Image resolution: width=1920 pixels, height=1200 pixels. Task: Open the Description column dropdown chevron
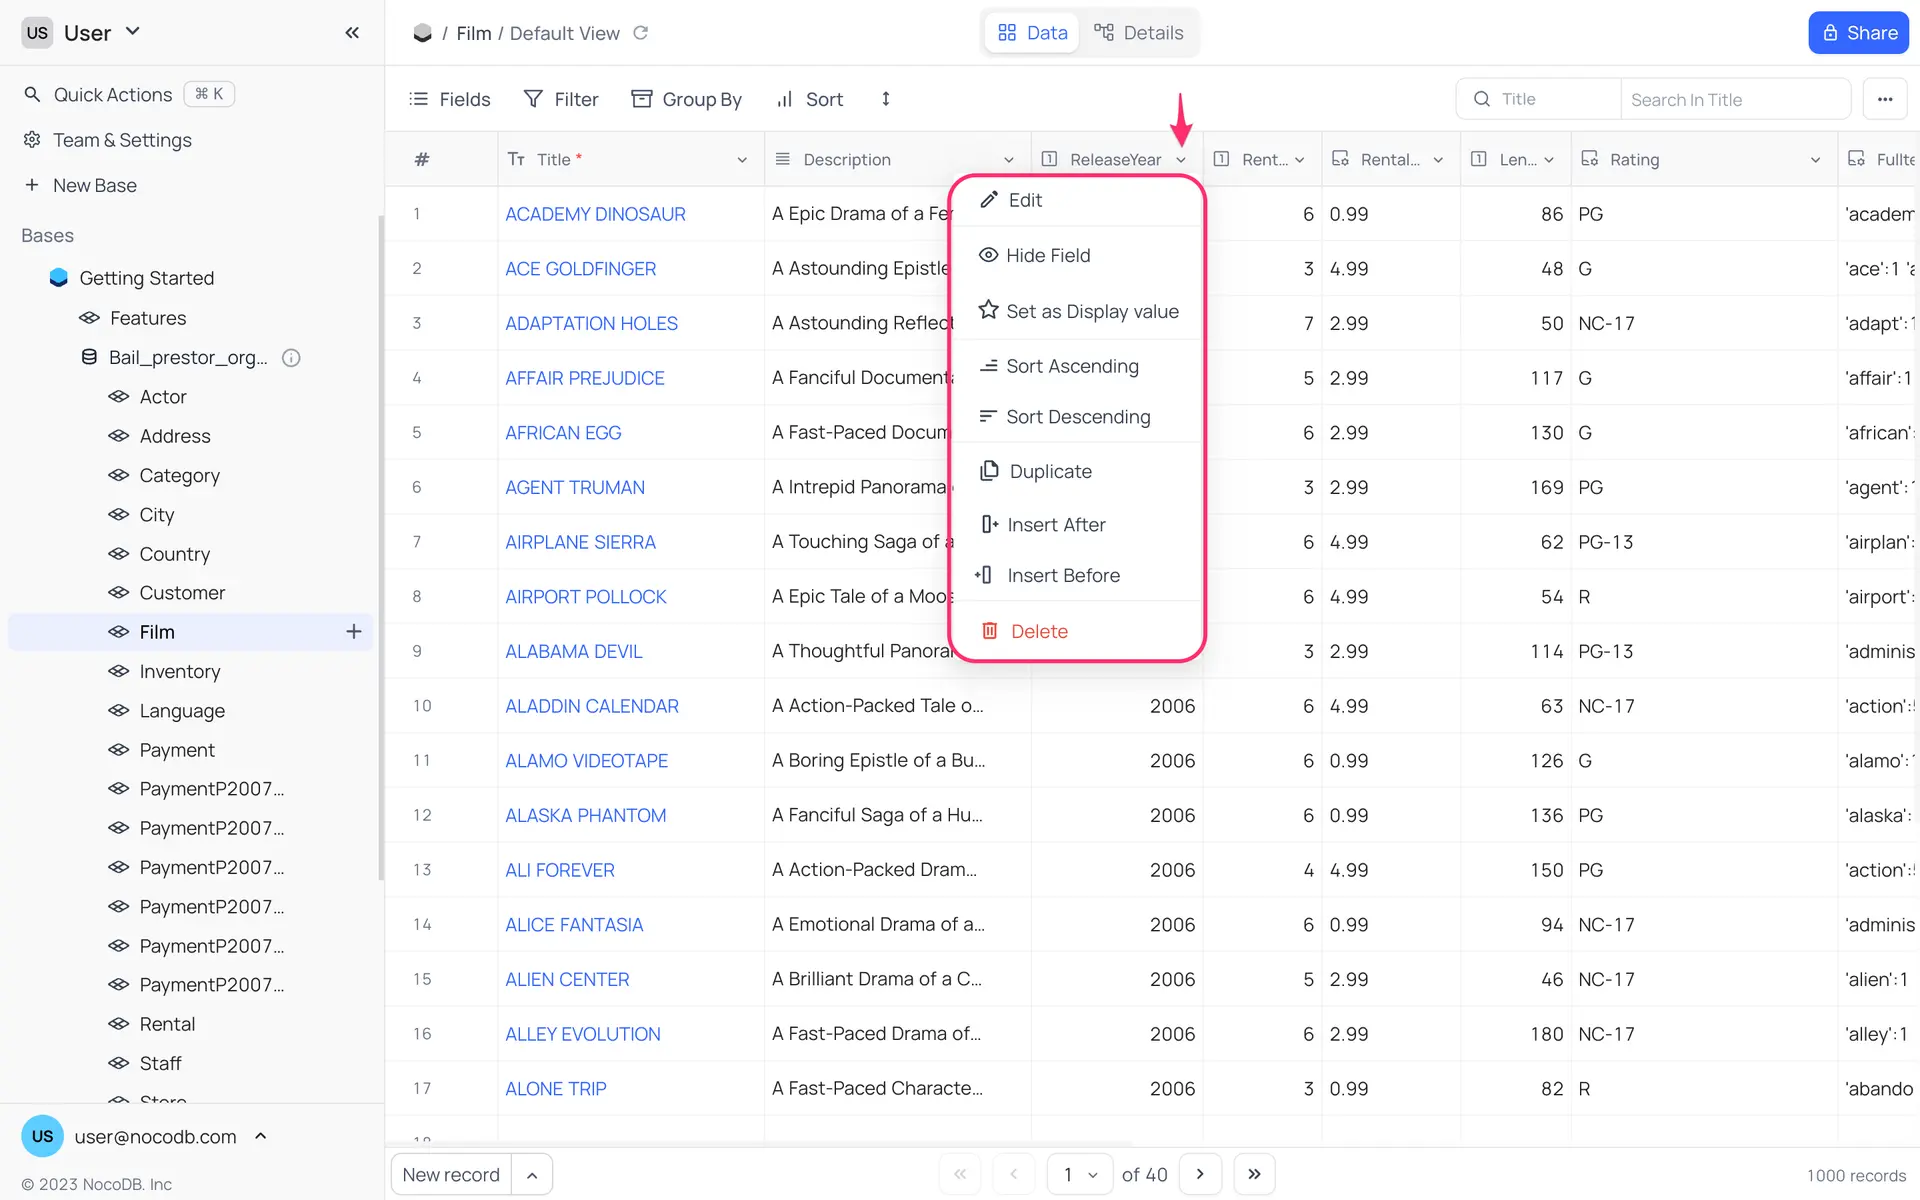click(1009, 160)
